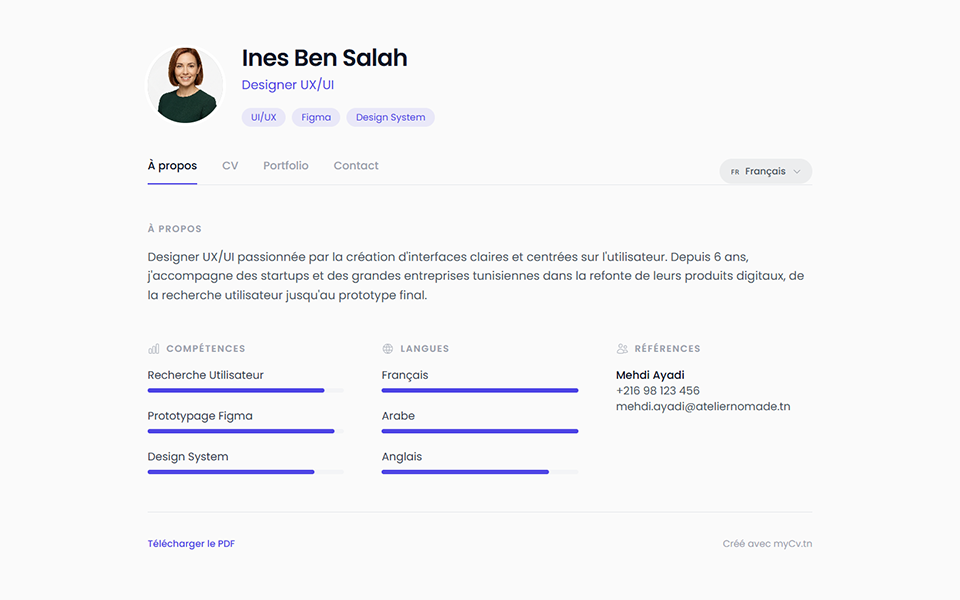
Task: Click Ines Ben Salah's profile photo
Action: (186, 85)
